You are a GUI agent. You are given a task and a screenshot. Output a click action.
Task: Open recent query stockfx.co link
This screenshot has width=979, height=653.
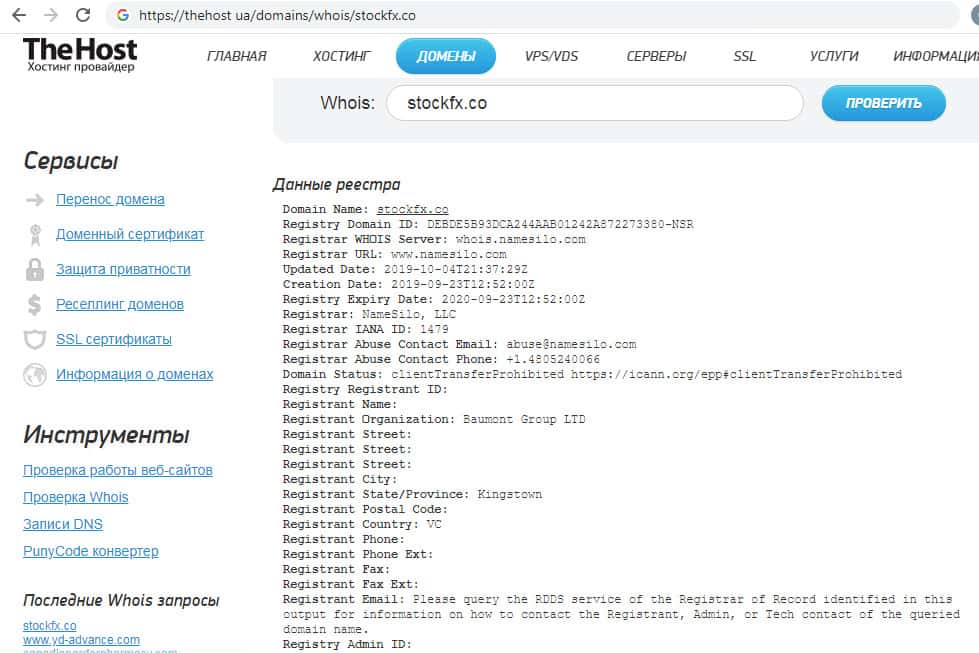tap(49, 626)
